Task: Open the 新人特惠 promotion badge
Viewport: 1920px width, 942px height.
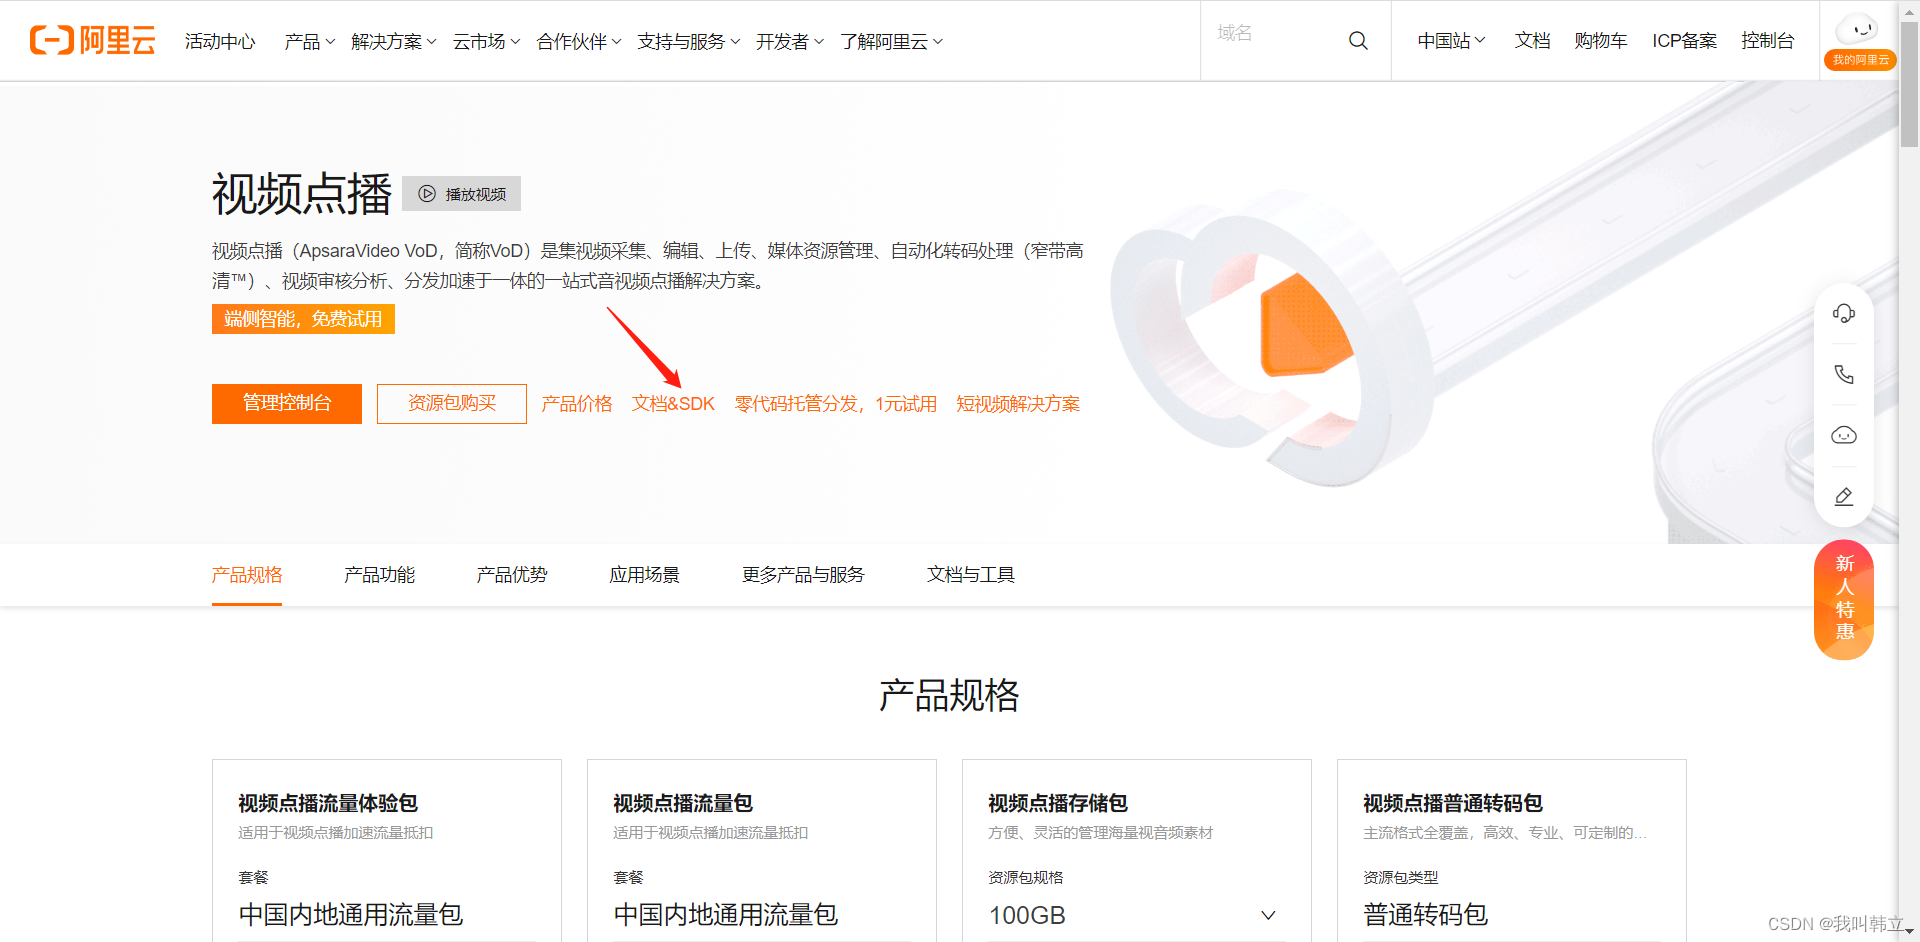Action: click(x=1844, y=599)
